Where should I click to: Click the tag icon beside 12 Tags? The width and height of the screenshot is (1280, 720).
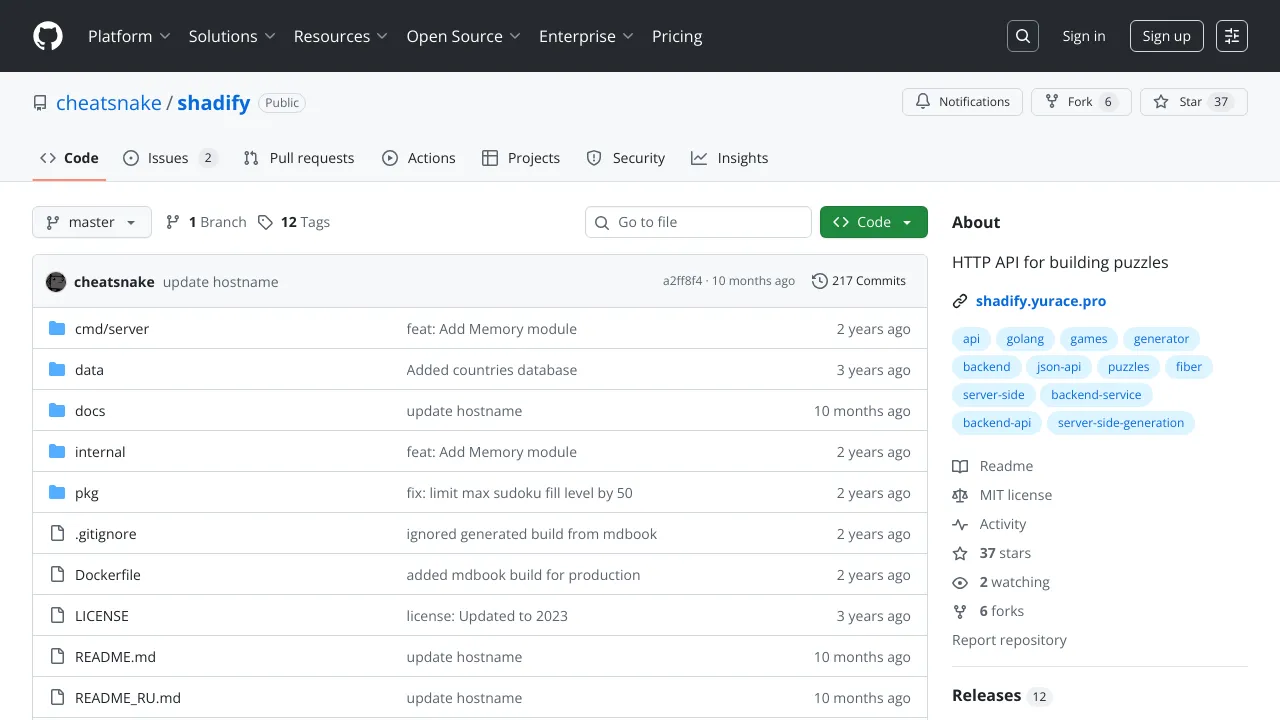tap(265, 222)
